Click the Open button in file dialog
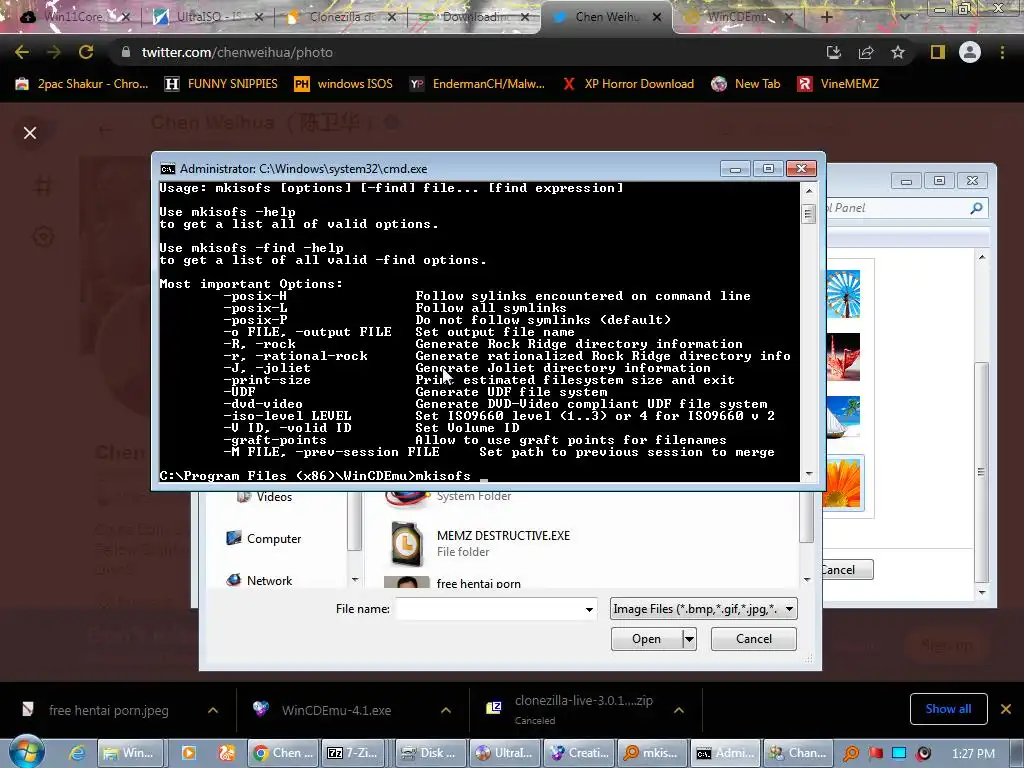 (647, 639)
